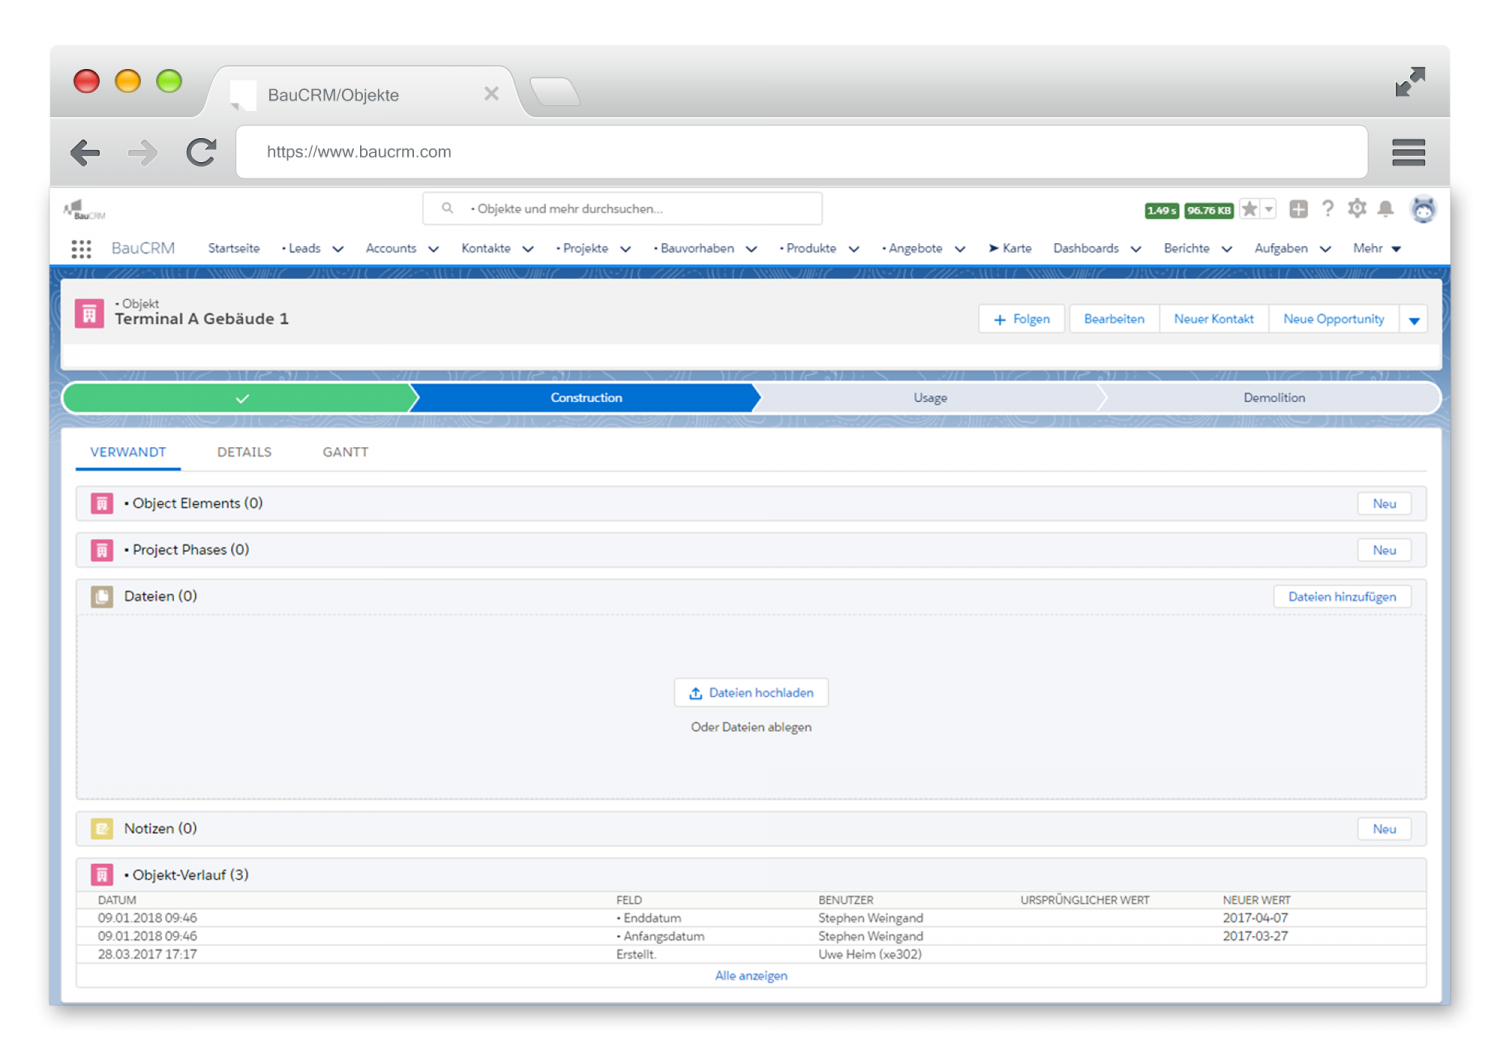
Task: Switch to the DETAILS tab
Action: click(x=244, y=452)
